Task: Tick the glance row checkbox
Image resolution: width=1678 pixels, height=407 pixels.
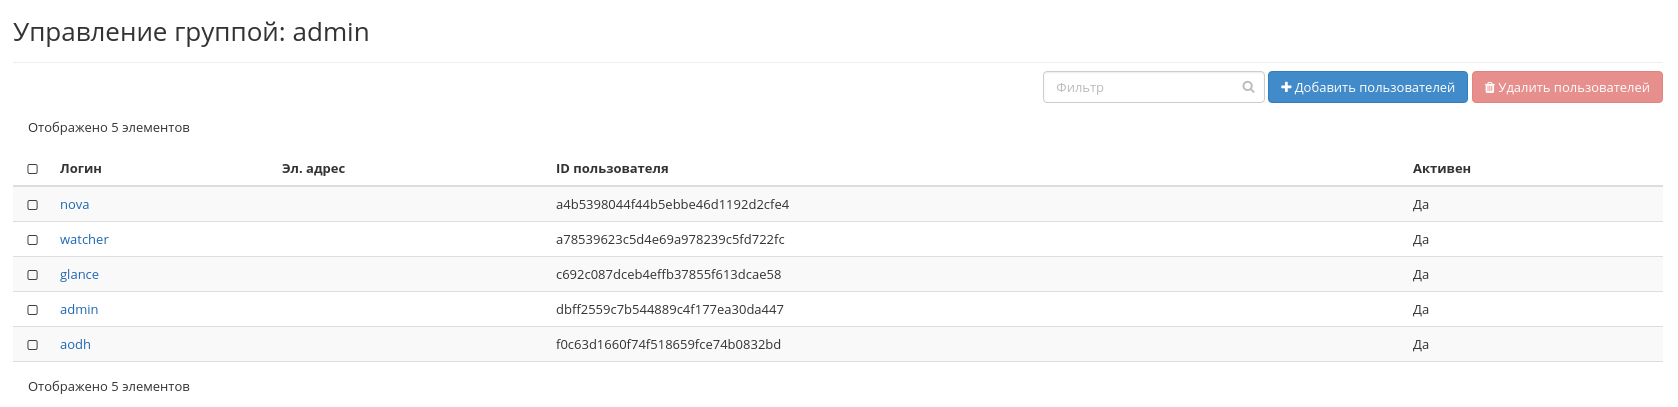Action: tap(33, 275)
